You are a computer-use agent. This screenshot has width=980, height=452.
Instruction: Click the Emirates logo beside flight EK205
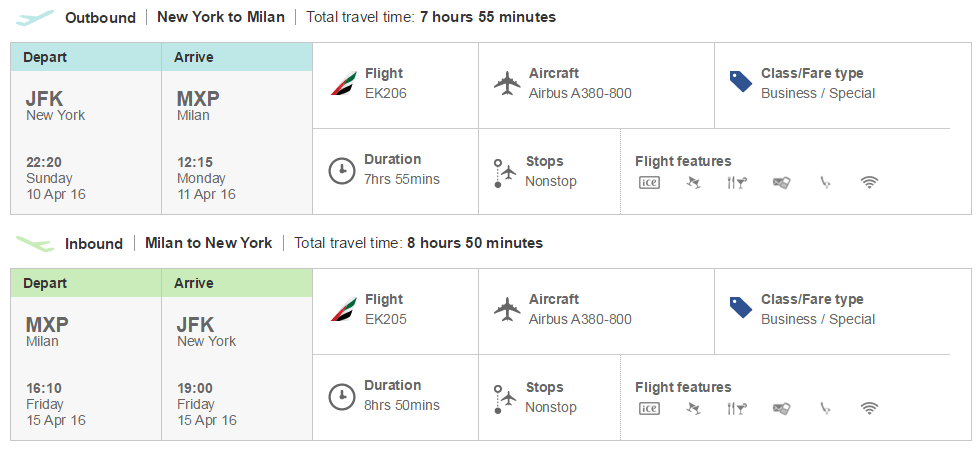pyautogui.click(x=343, y=310)
